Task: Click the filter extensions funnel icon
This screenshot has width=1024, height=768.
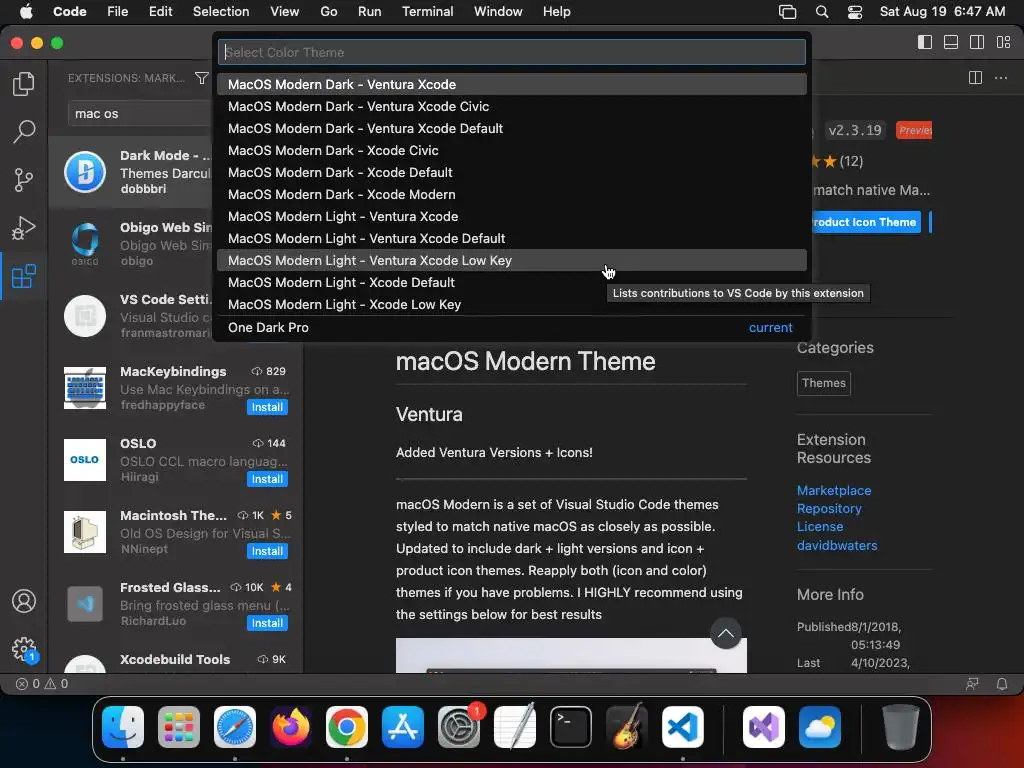Action: 202,78
